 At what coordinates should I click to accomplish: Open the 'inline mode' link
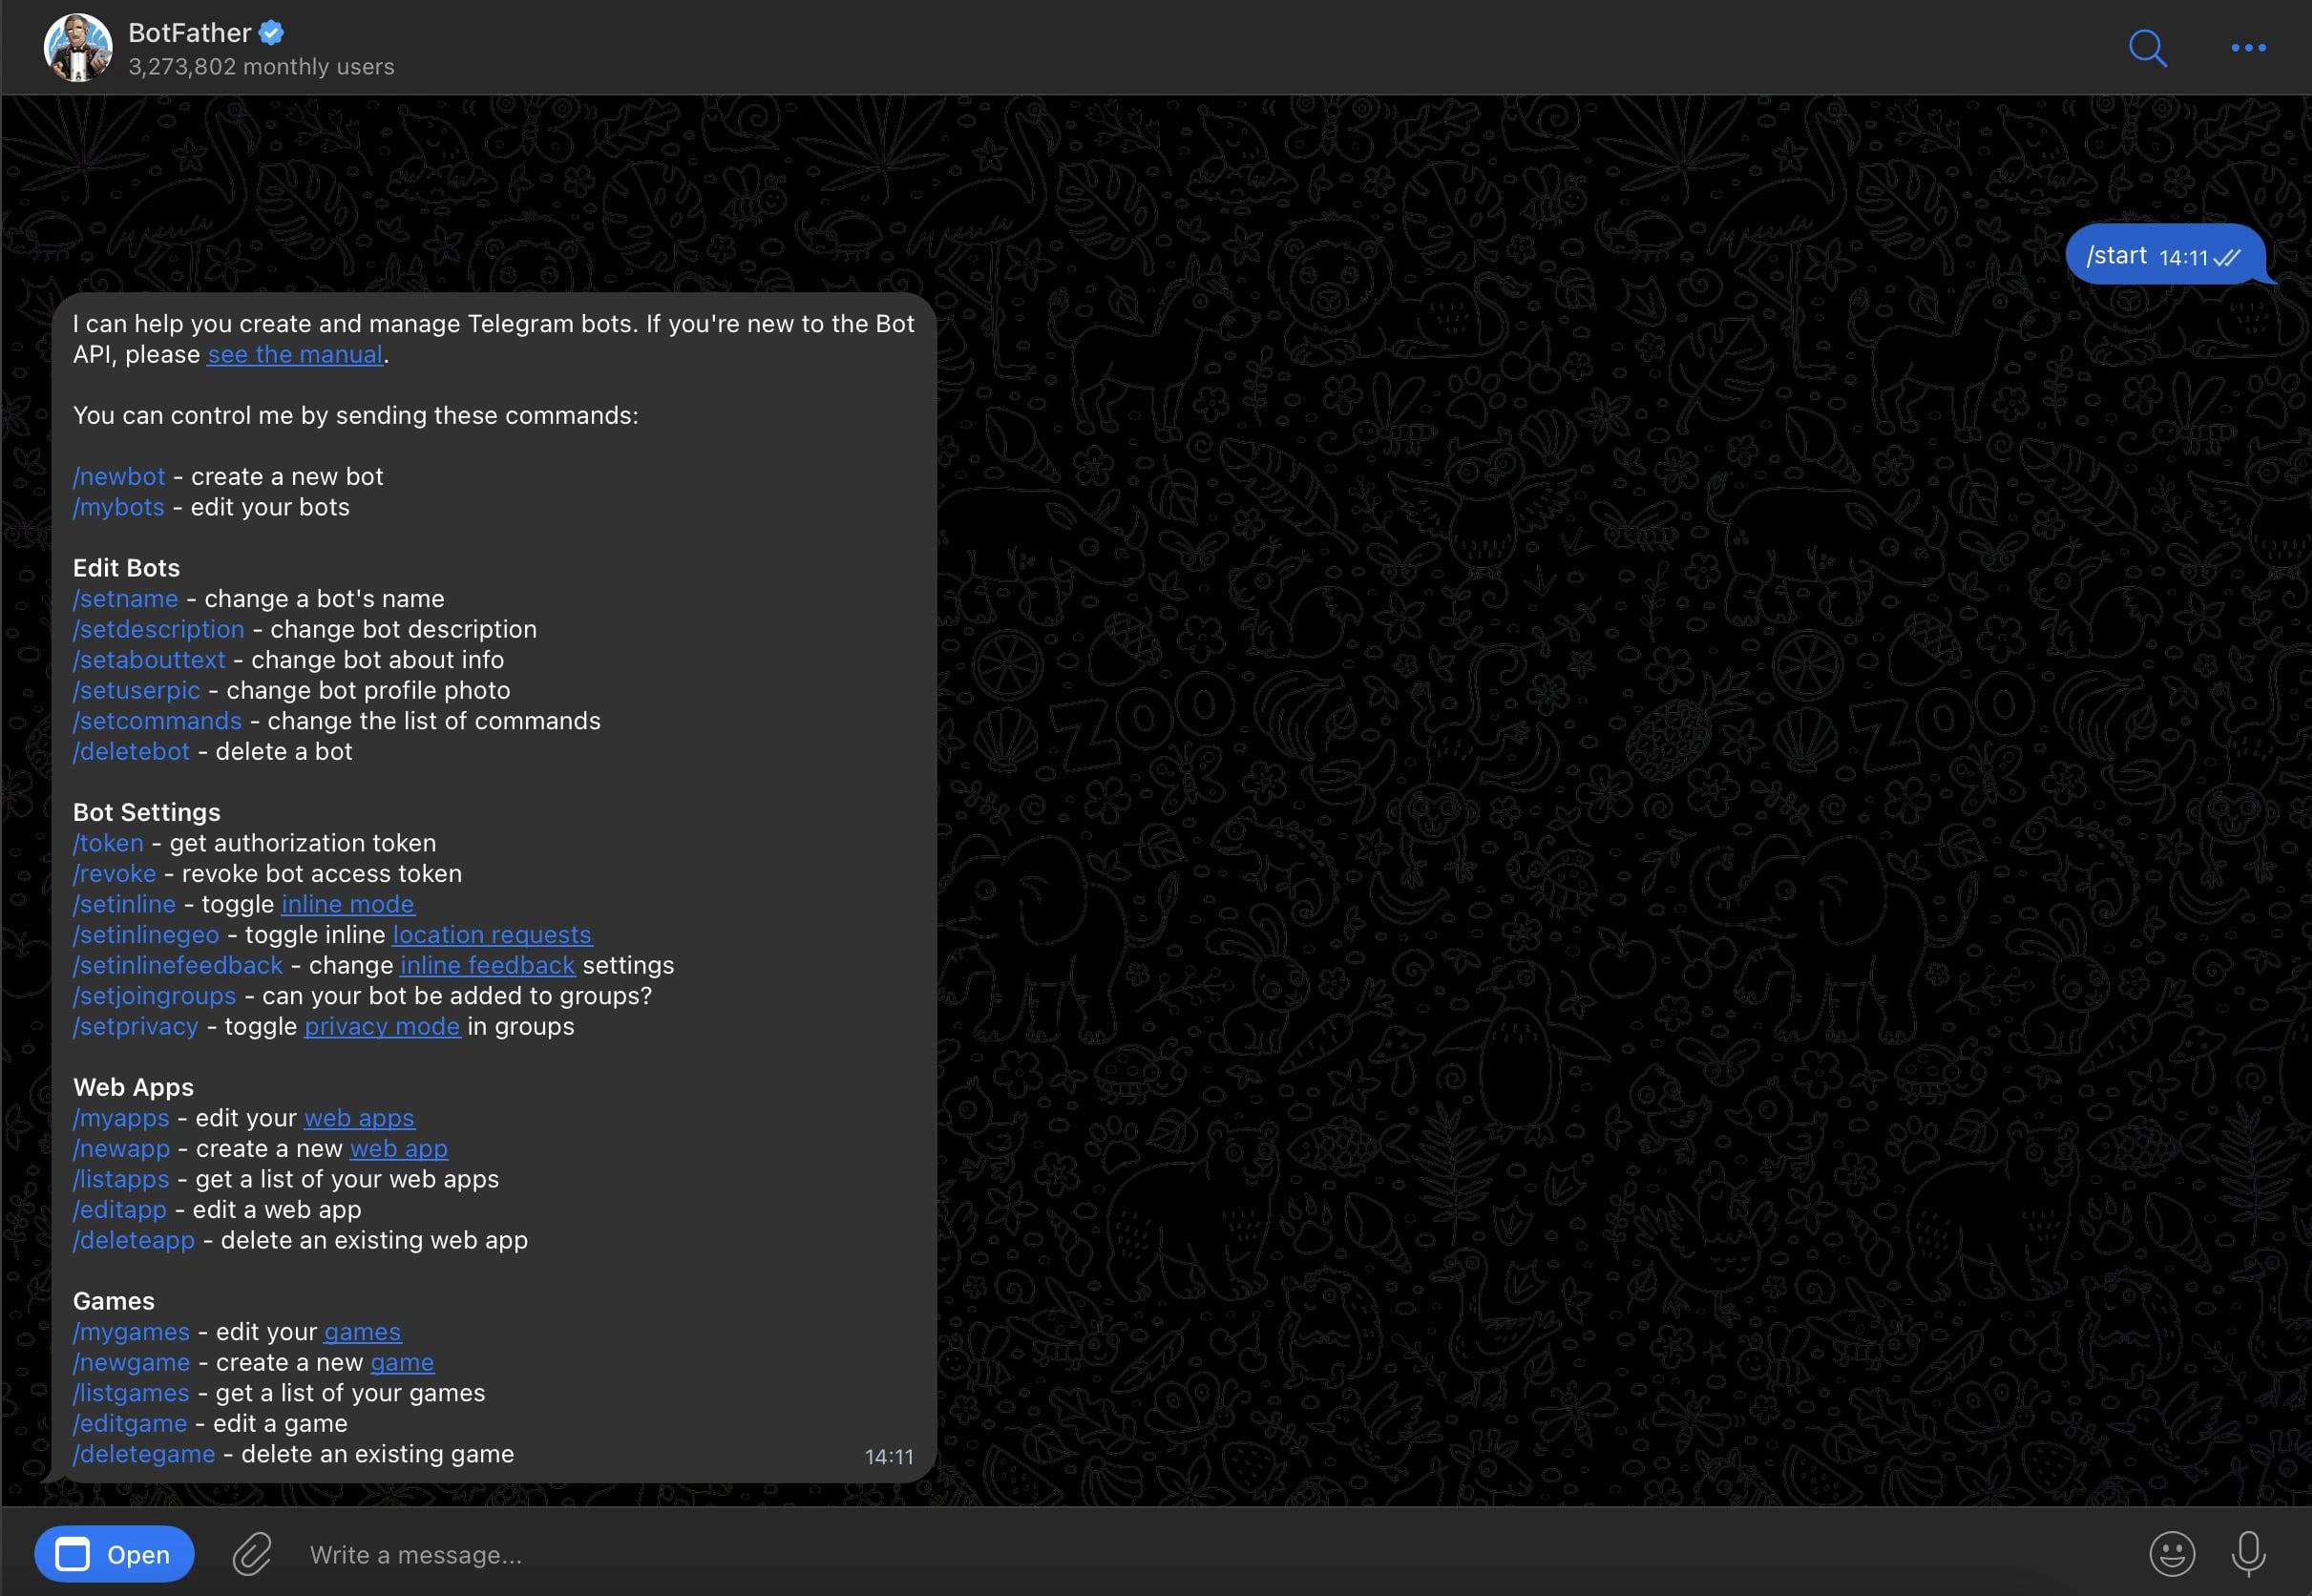click(347, 905)
